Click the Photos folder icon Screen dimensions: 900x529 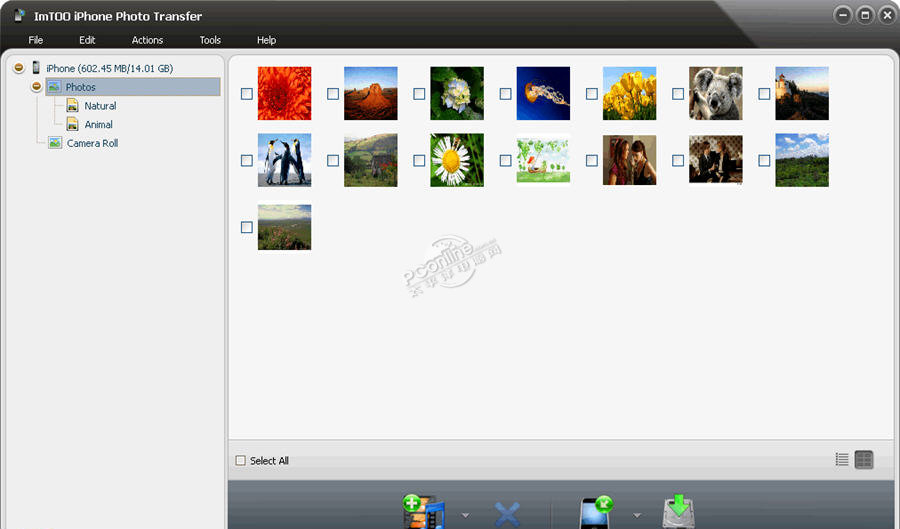[x=55, y=87]
